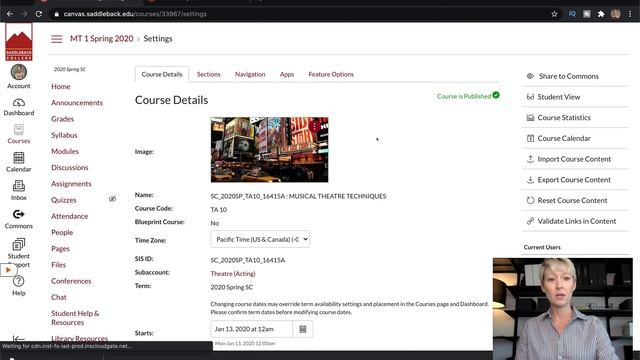Click the Starts date input field
640x360 pixels.
tap(251, 329)
